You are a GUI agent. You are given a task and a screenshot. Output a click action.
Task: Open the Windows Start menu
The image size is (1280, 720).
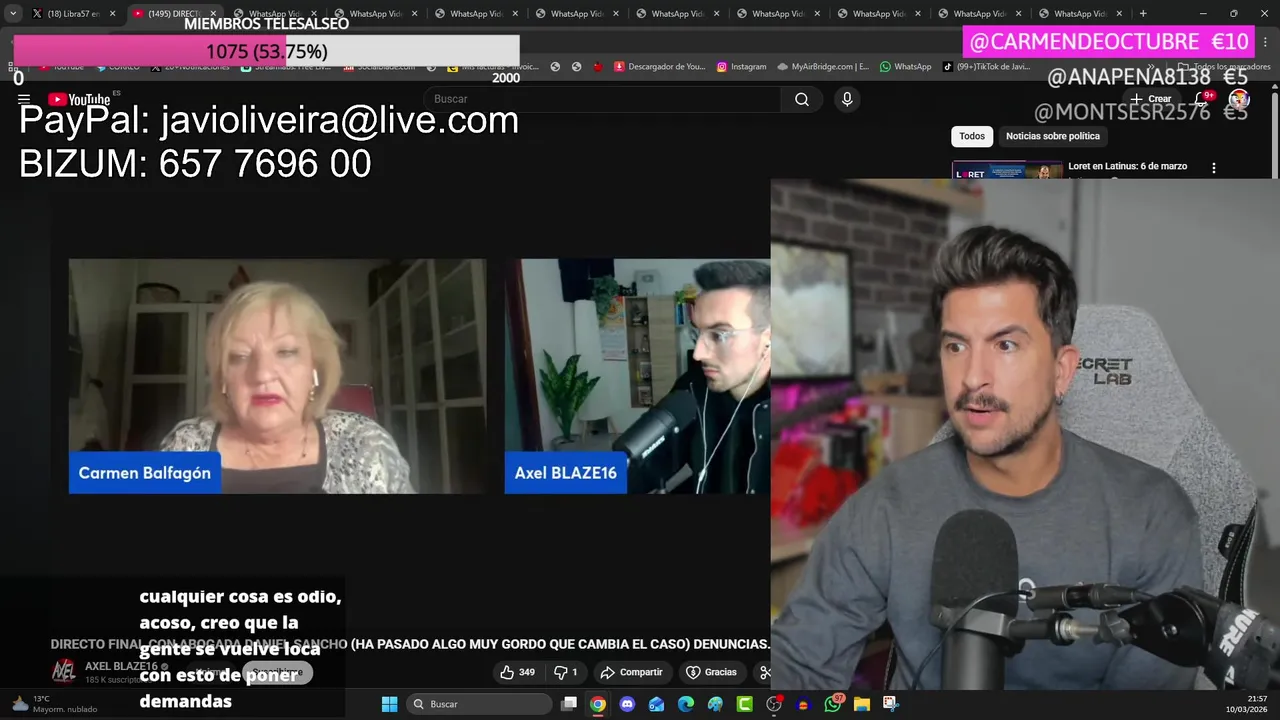(x=390, y=704)
